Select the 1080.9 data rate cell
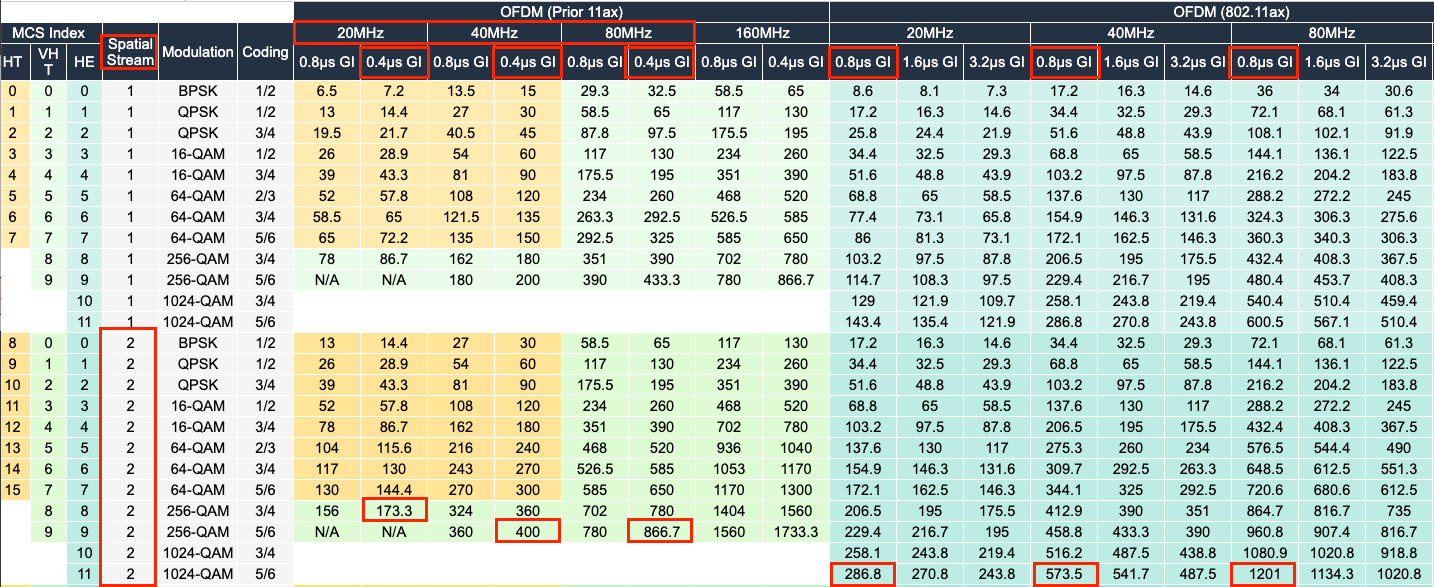Image resolution: width=1434 pixels, height=587 pixels. pos(1265,552)
